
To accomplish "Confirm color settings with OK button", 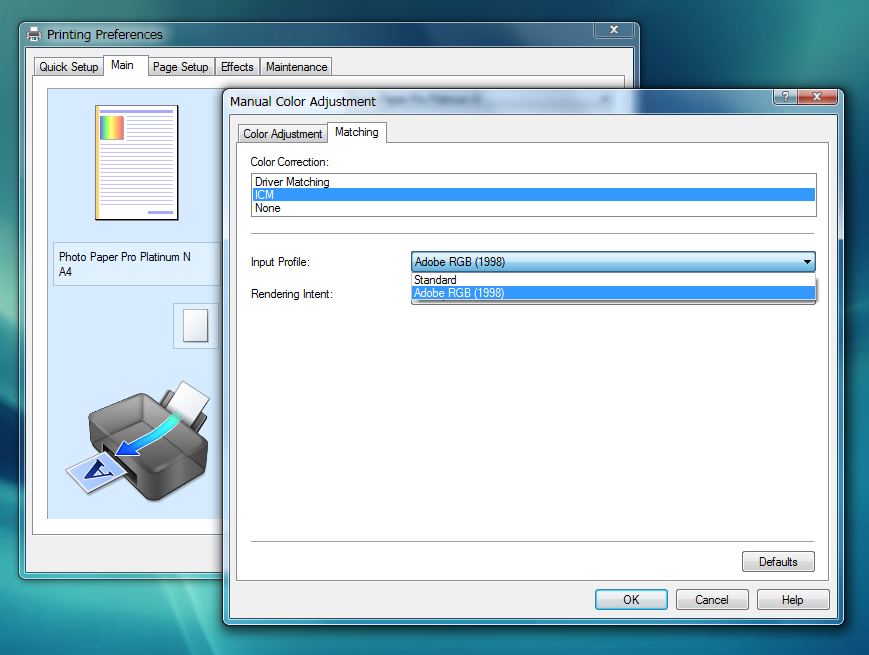I will point(631,600).
